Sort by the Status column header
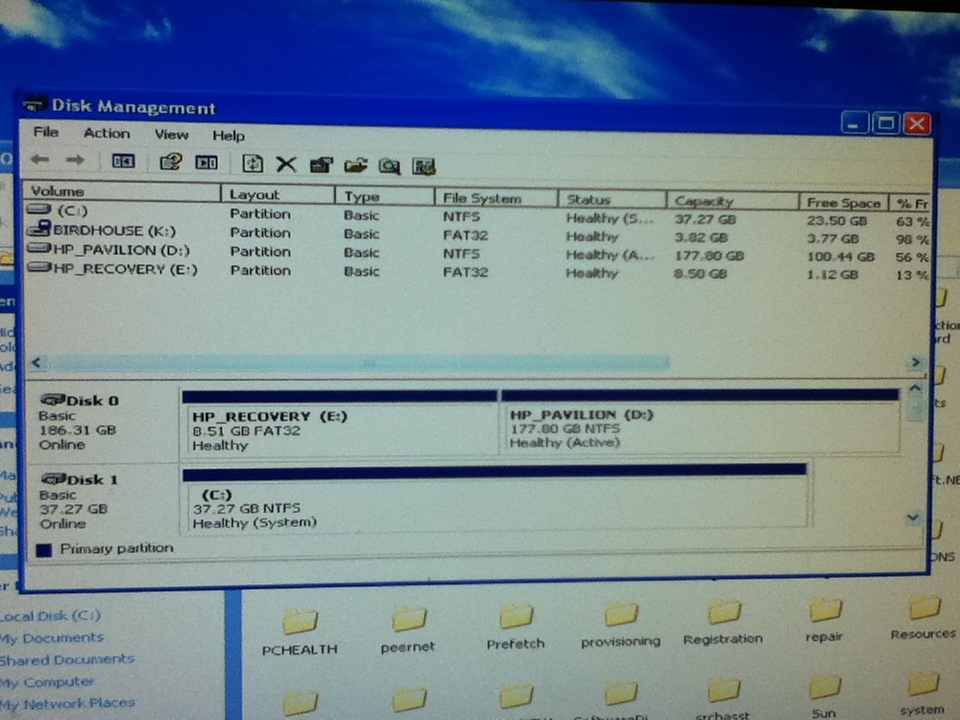The image size is (960, 720). click(612, 200)
